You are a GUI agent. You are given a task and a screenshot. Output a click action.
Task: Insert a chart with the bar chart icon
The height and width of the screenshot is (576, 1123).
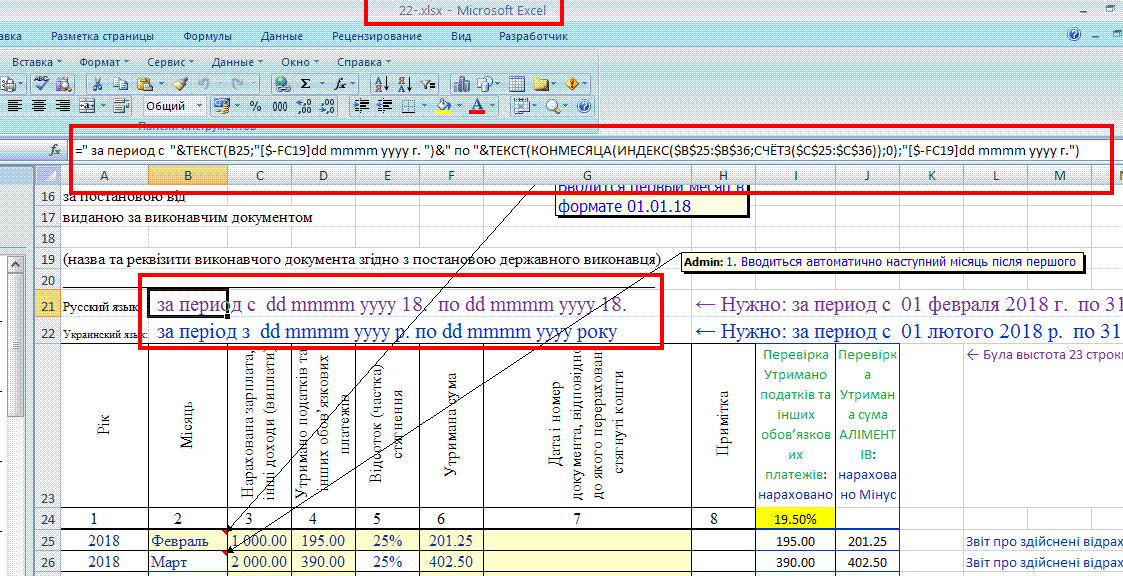pos(462,84)
